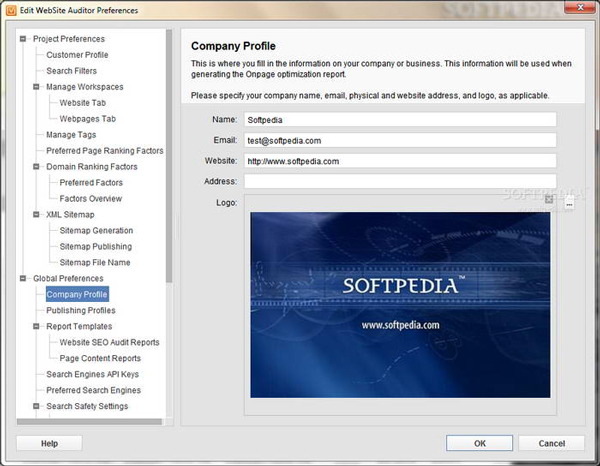Image resolution: width=600 pixels, height=466 pixels.
Task: Open Customer Profile preferences
Action: click(x=77, y=55)
